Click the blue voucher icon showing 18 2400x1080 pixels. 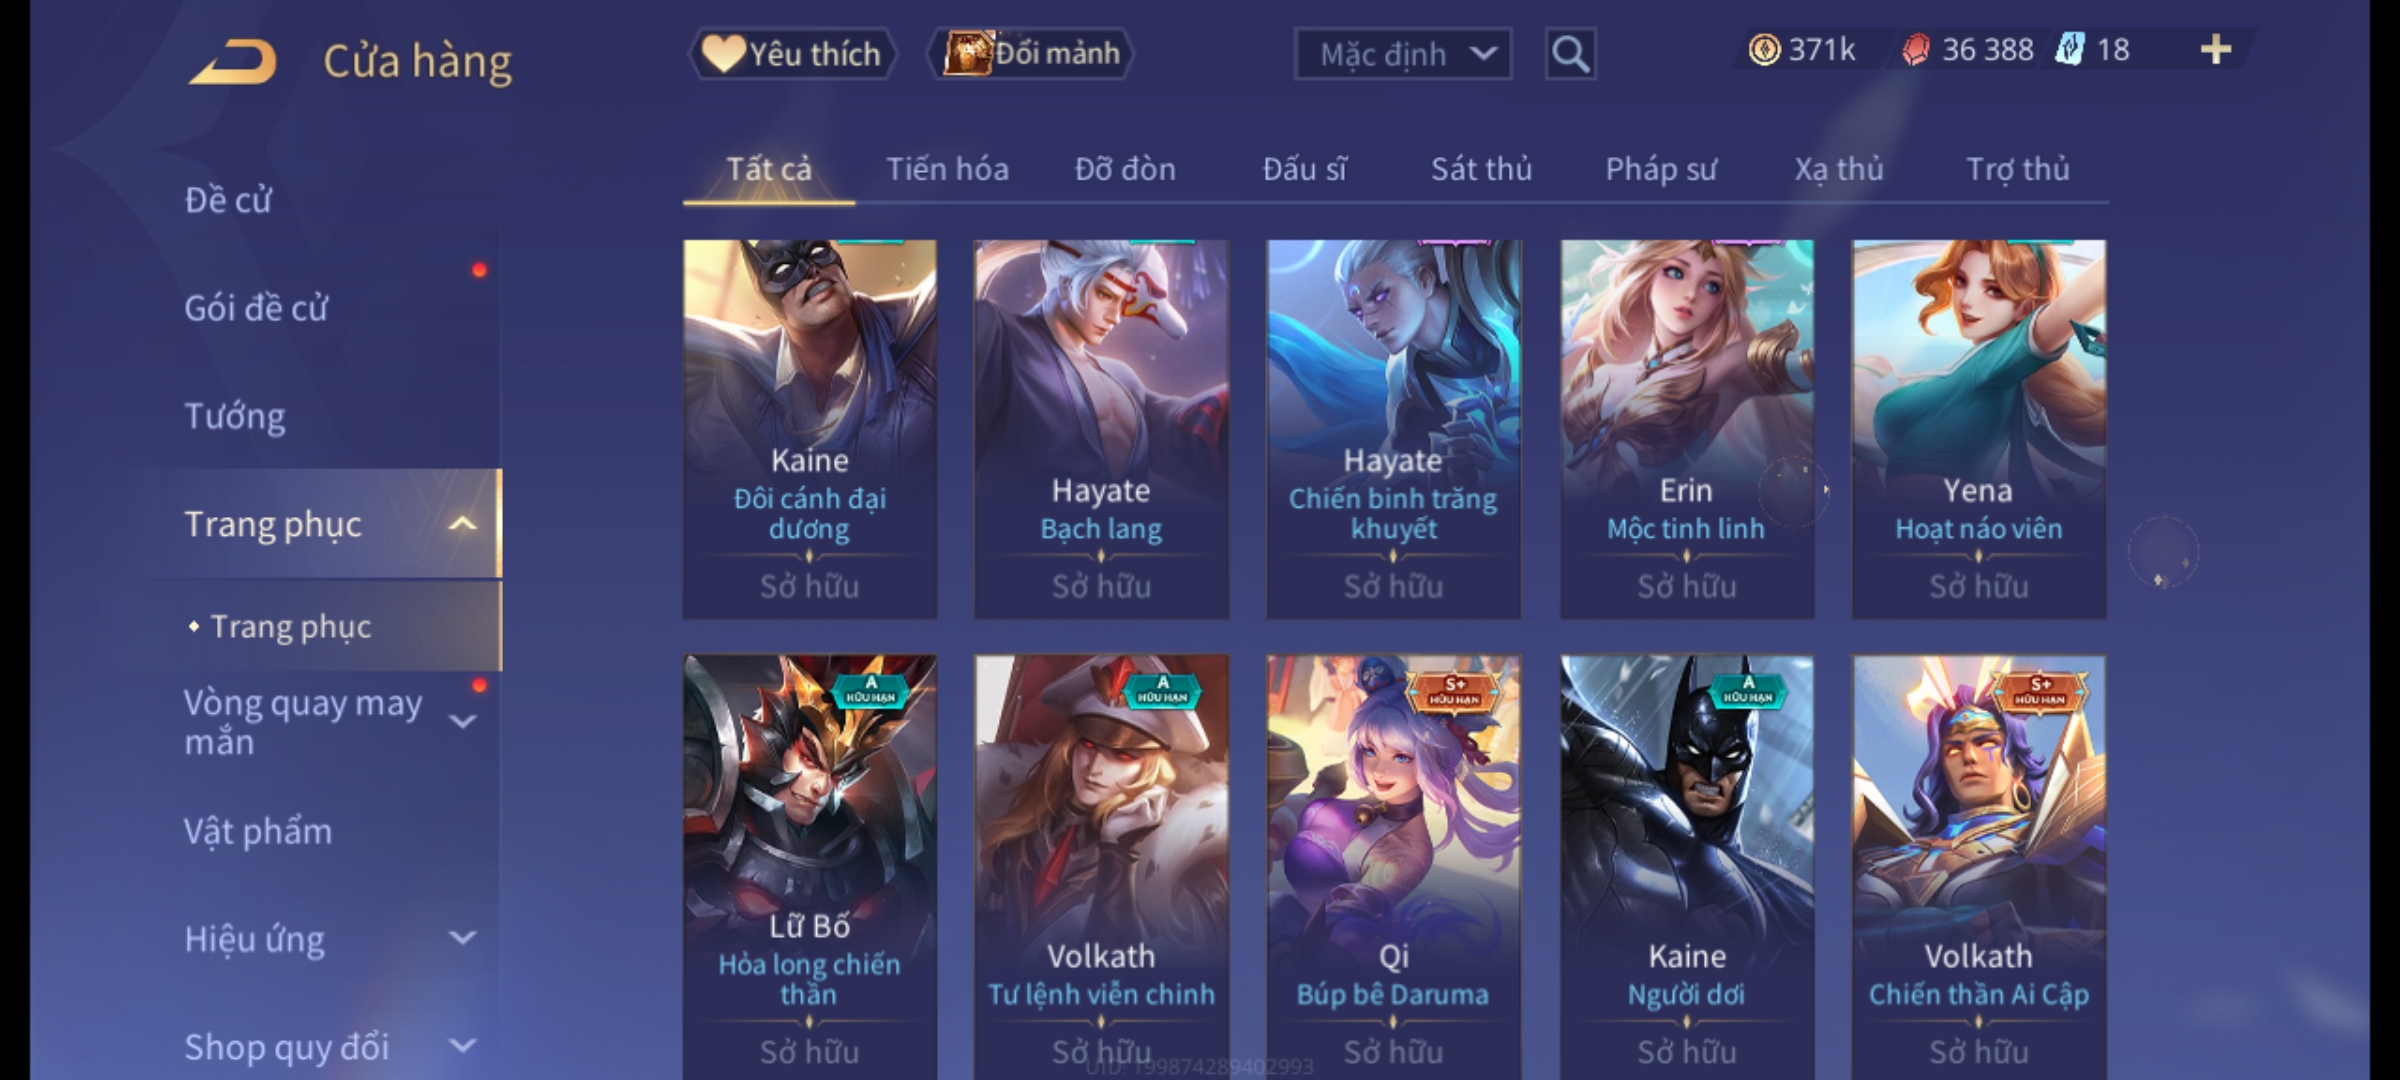tap(2069, 50)
